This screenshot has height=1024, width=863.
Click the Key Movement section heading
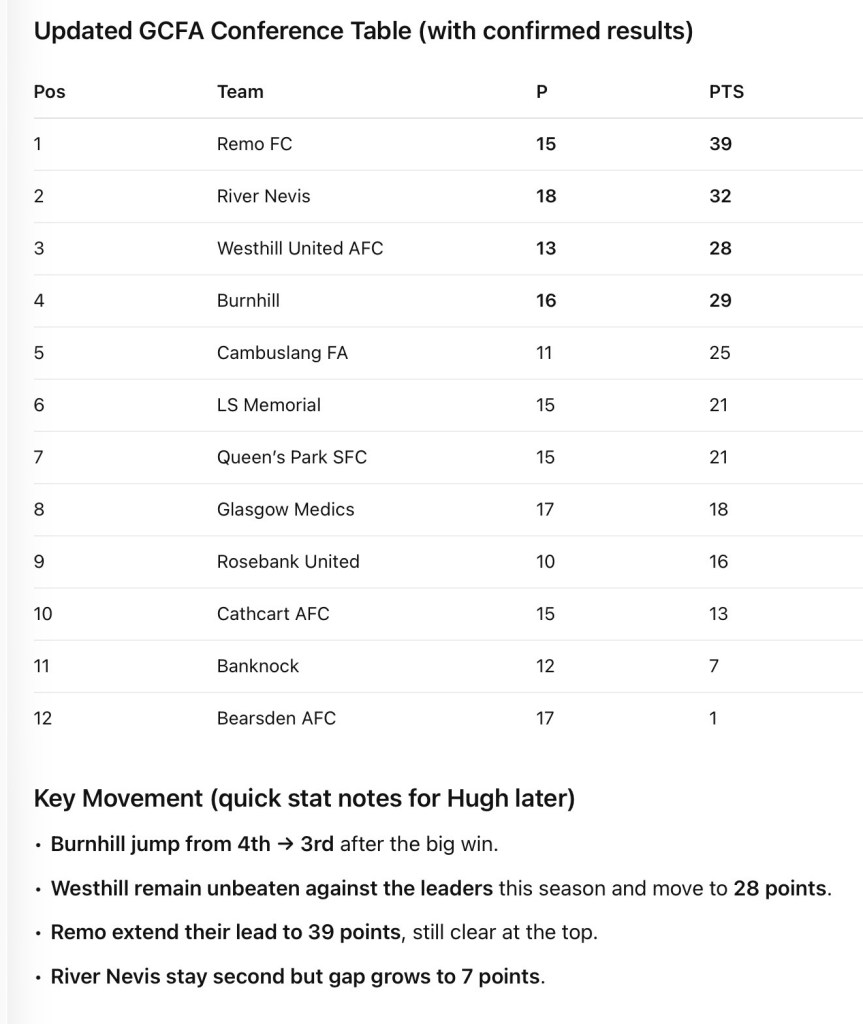303,798
